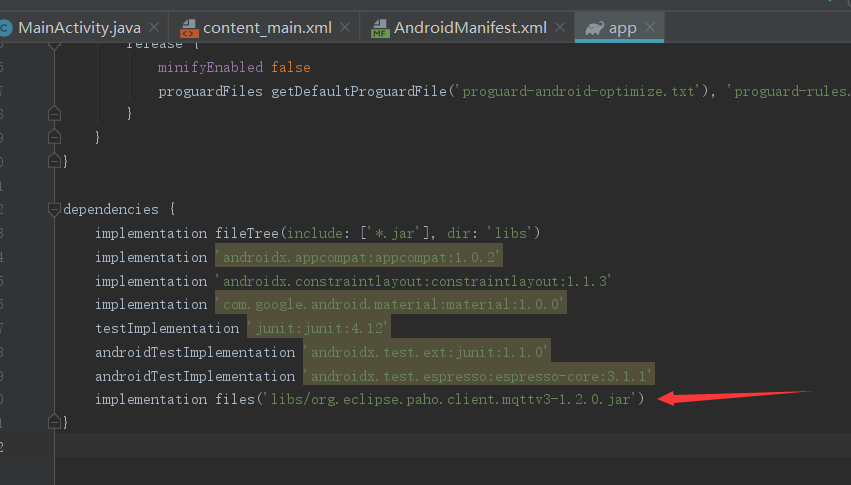Viewport: 851px width, 485px height.
Task: Close the MainActivity.java tab
Action: coord(154,27)
